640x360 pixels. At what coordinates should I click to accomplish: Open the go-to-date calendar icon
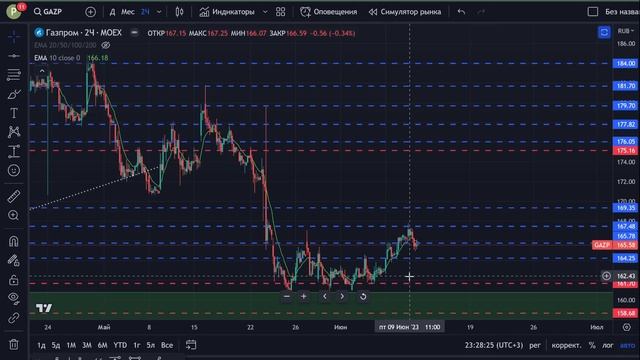pyautogui.click(x=191, y=345)
